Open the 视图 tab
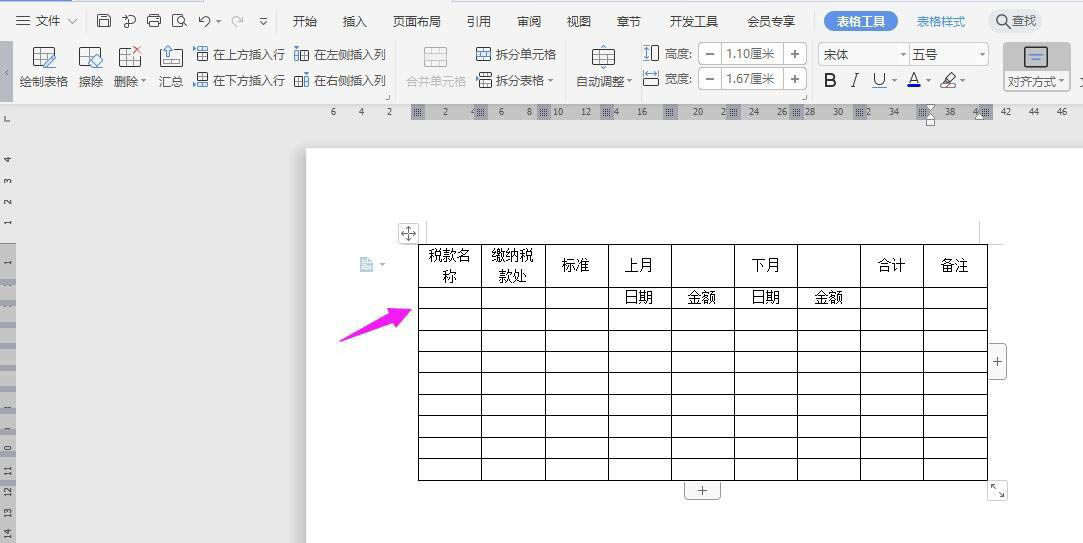Viewport: 1083px width, 543px height. coord(579,21)
